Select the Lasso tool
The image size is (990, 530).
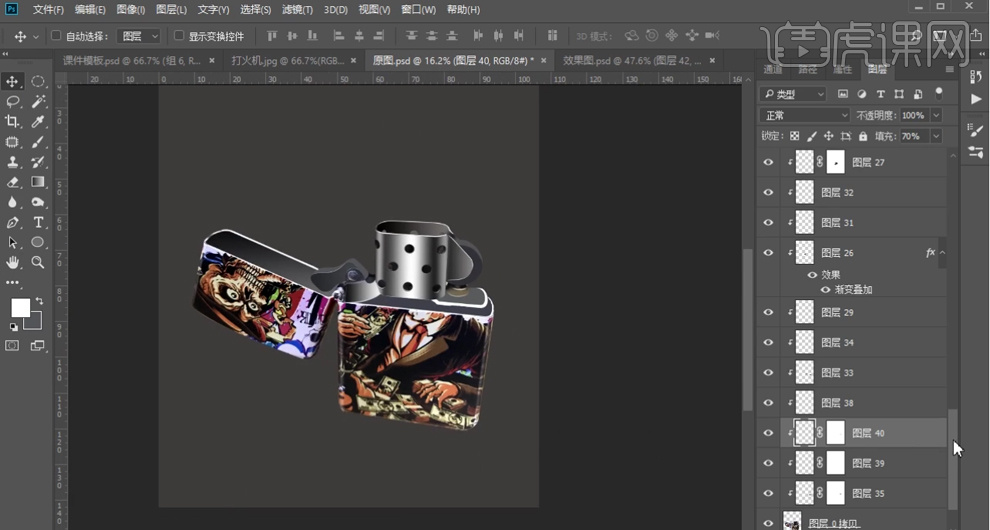tap(13, 102)
